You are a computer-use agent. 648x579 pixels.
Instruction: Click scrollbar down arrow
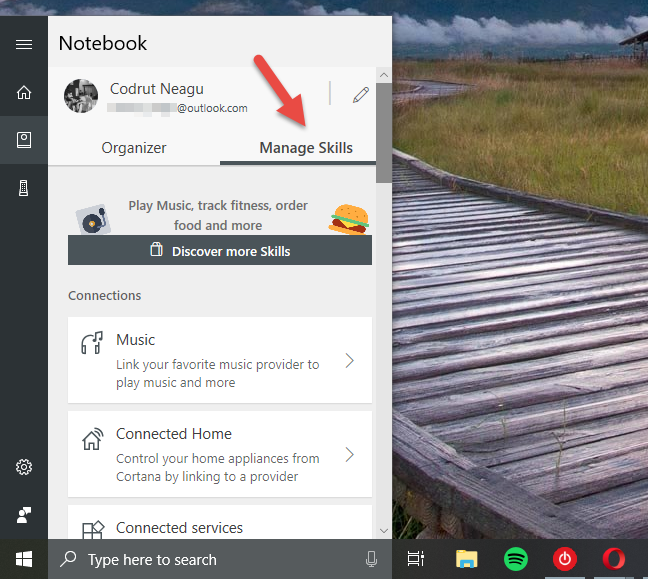pos(384,531)
